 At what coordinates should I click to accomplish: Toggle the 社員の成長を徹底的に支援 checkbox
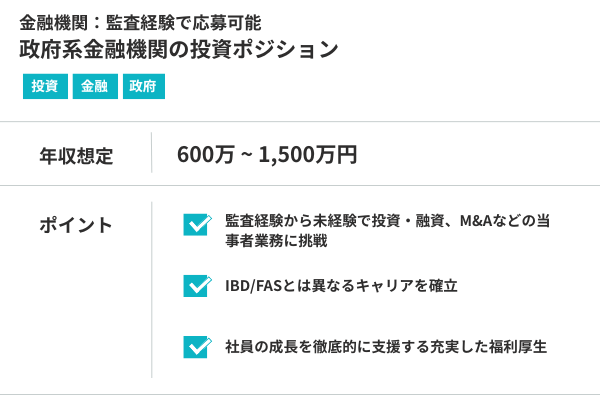[x=196, y=347]
